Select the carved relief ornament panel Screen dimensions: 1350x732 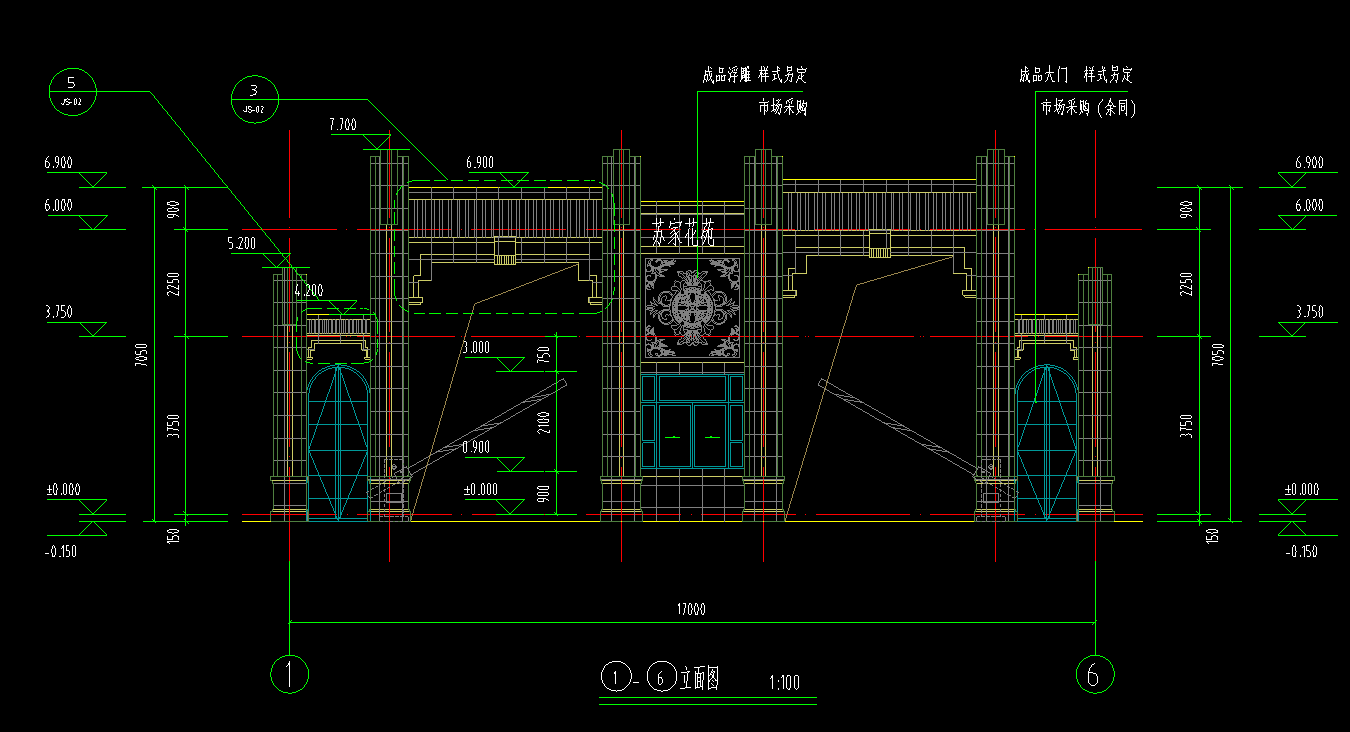pos(692,307)
